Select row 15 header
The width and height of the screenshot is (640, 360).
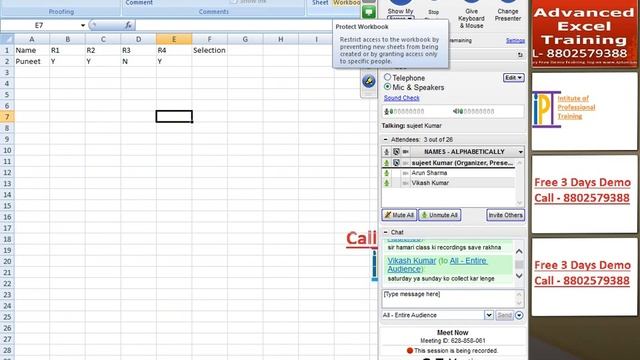7,206
